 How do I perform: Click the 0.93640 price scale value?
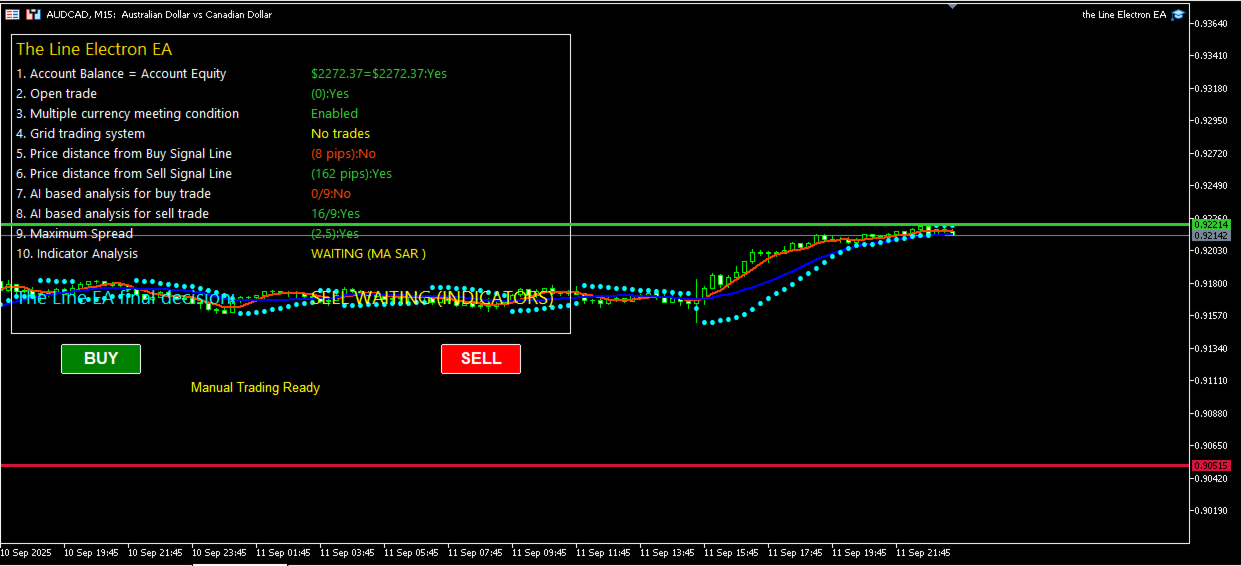pos(1213,24)
